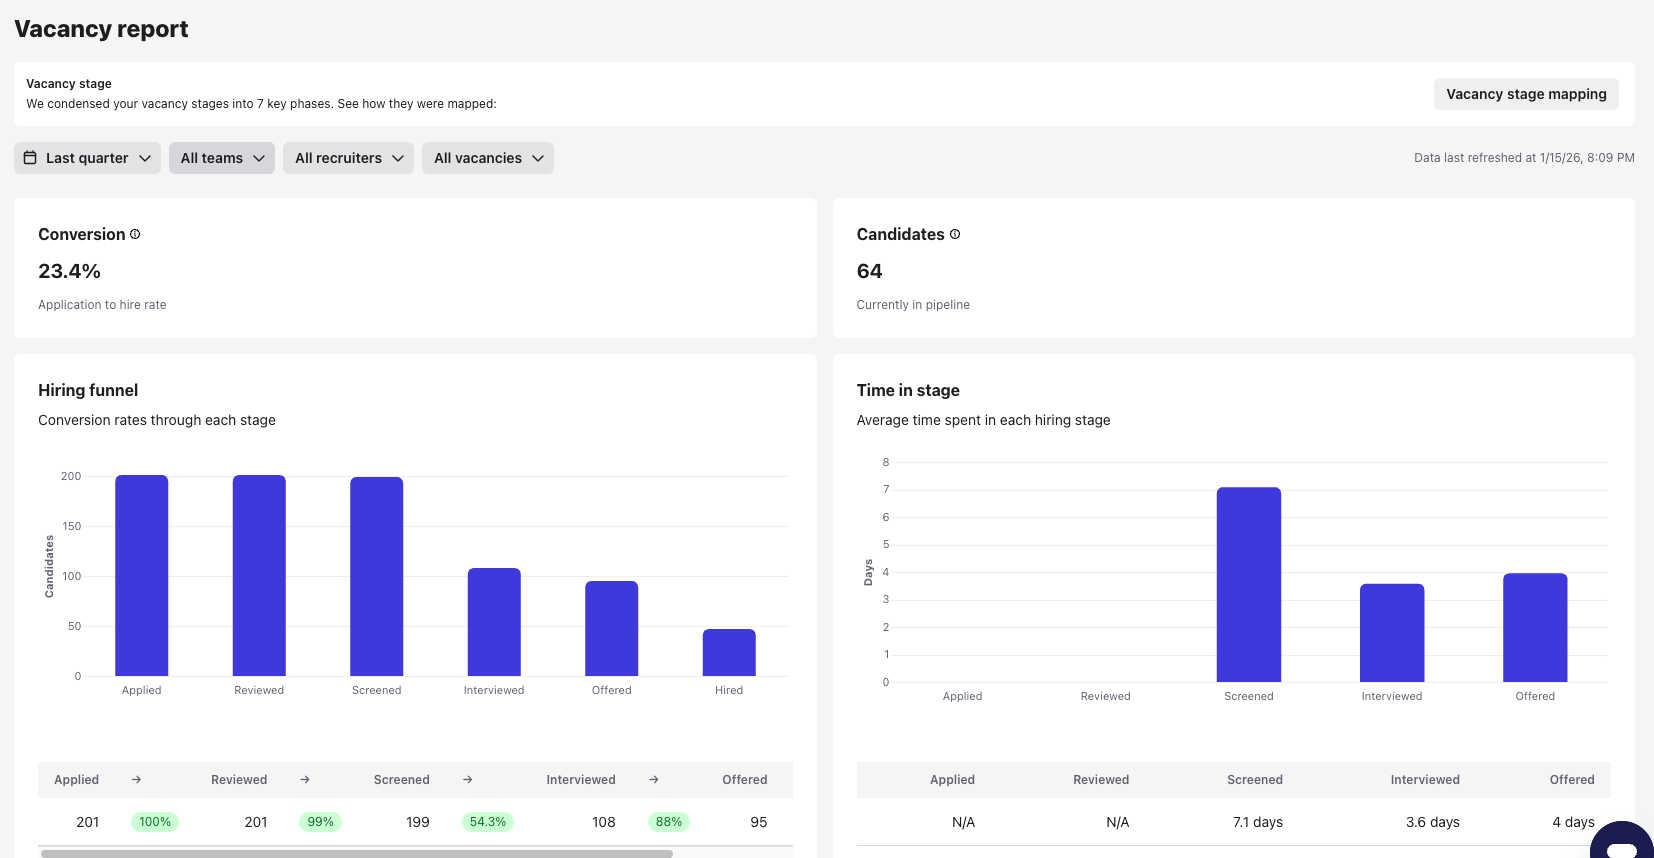This screenshot has width=1654, height=858.
Task: Click the Interviewed bar in Hiring funnel
Action: click(494, 622)
